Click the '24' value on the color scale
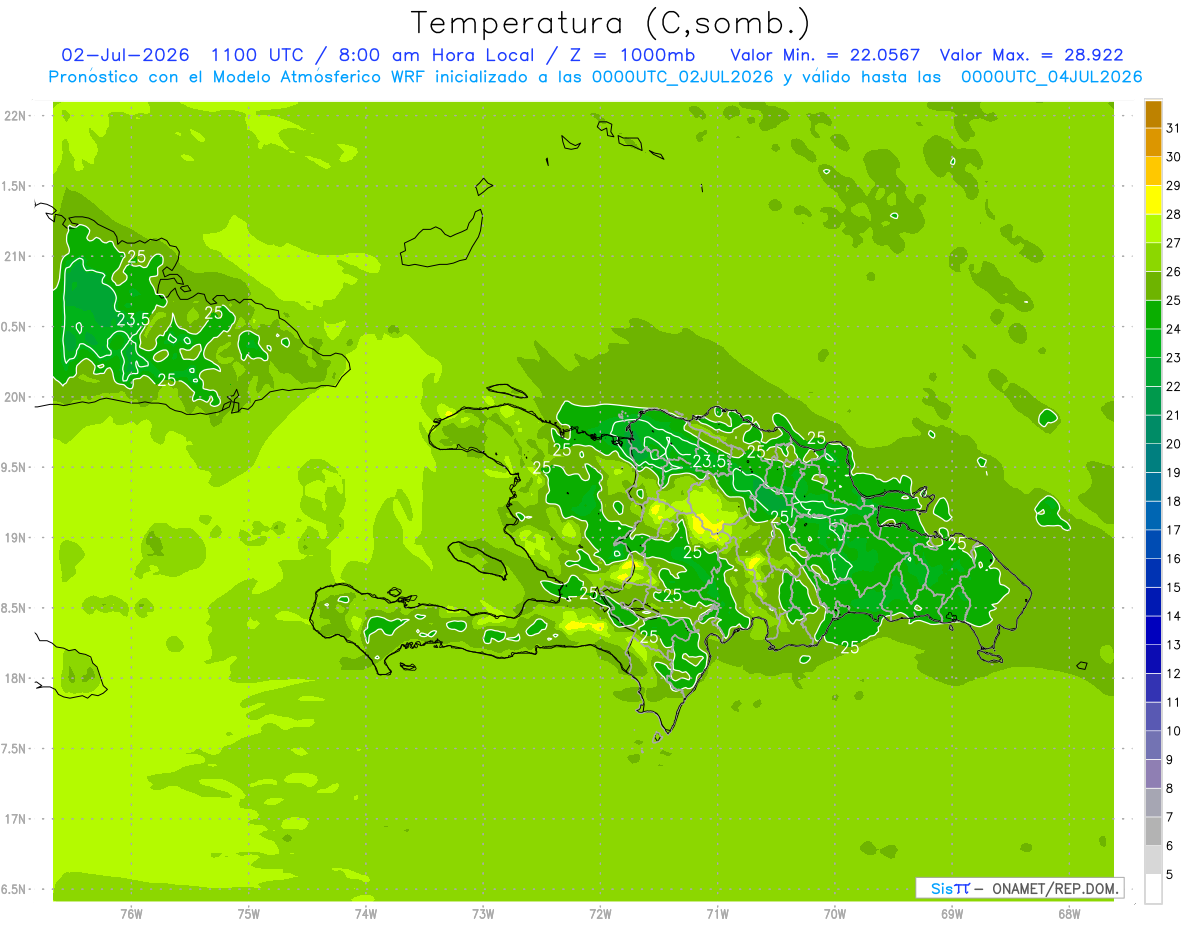Image resolution: width=1200 pixels, height=927 pixels. pos(1174,329)
